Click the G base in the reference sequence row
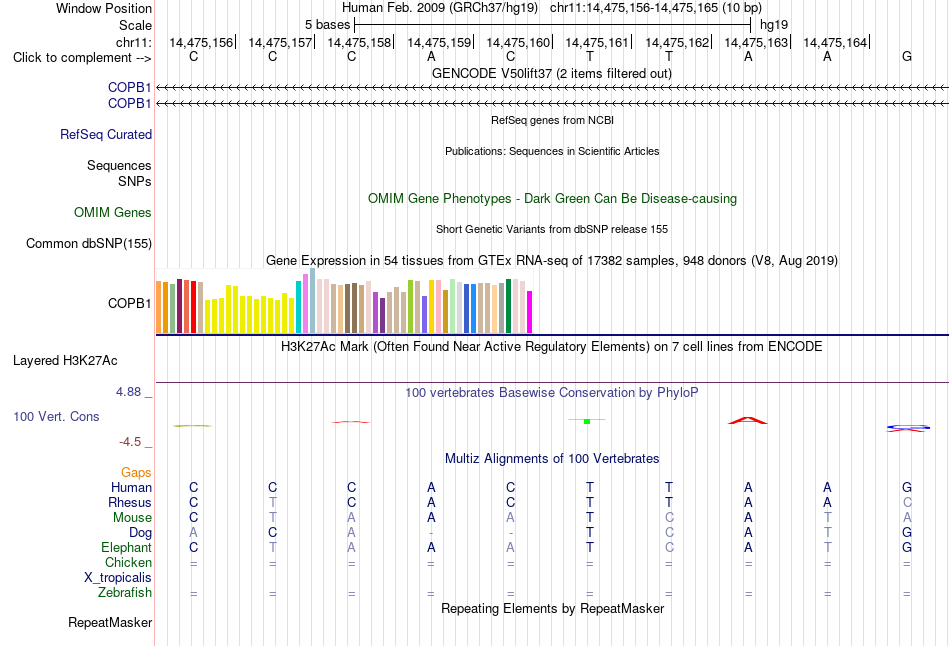This screenshot has width=950, height=646. pyautogui.click(x=907, y=57)
